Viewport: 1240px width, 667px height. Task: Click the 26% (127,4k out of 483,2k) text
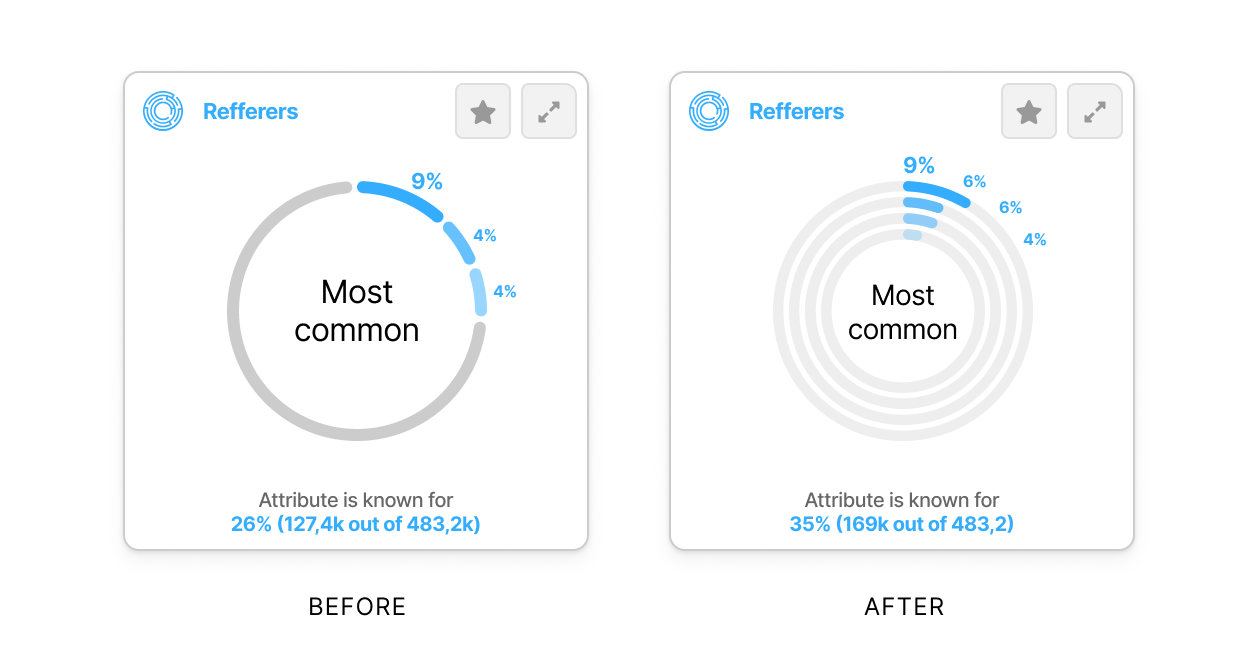(x=356, y=523)
